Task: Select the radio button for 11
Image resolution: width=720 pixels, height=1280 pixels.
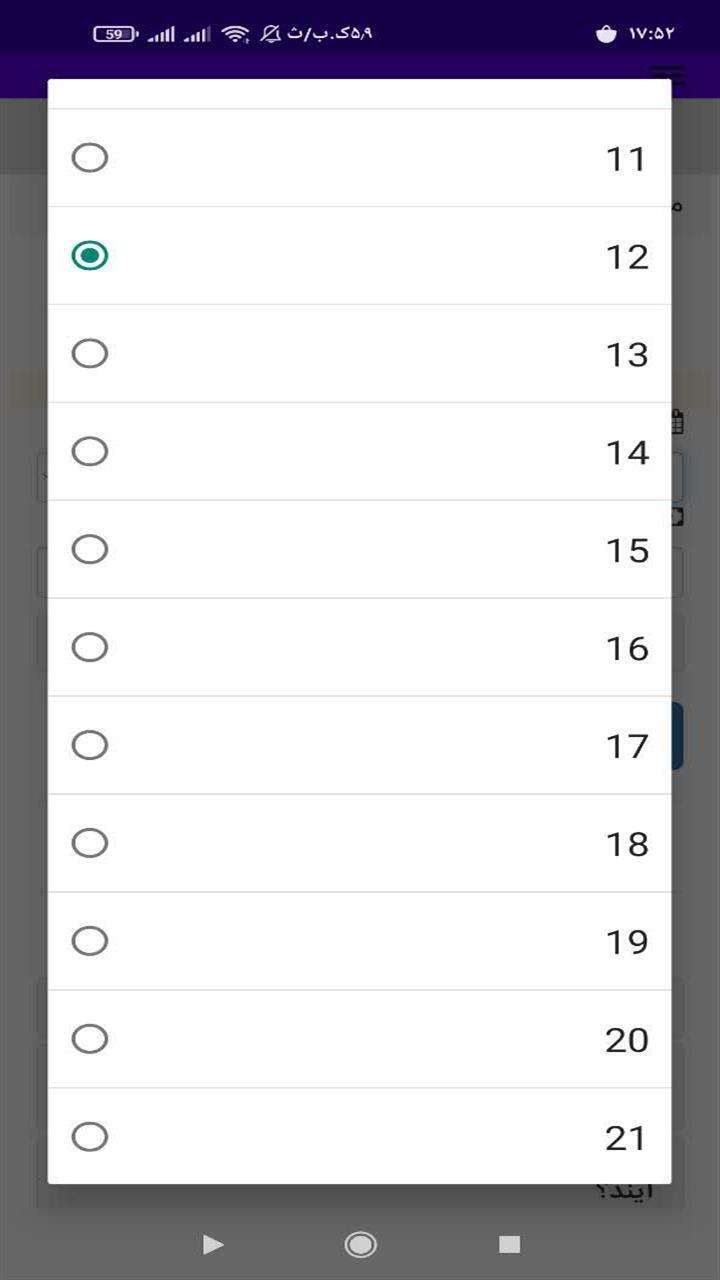Action: click(x=90, y=158)
